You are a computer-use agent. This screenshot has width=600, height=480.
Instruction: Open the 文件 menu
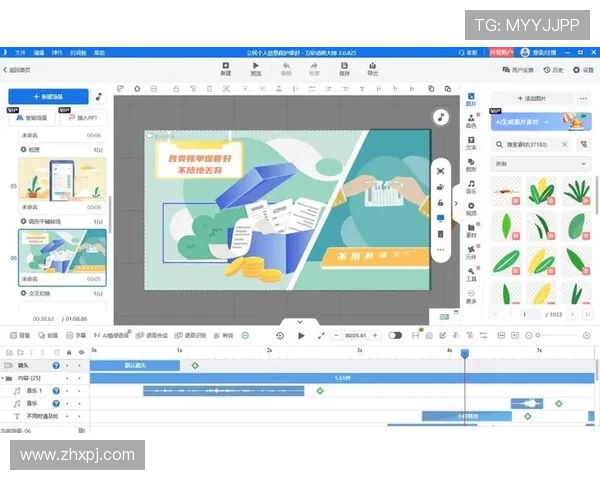(x=20, y=51)
